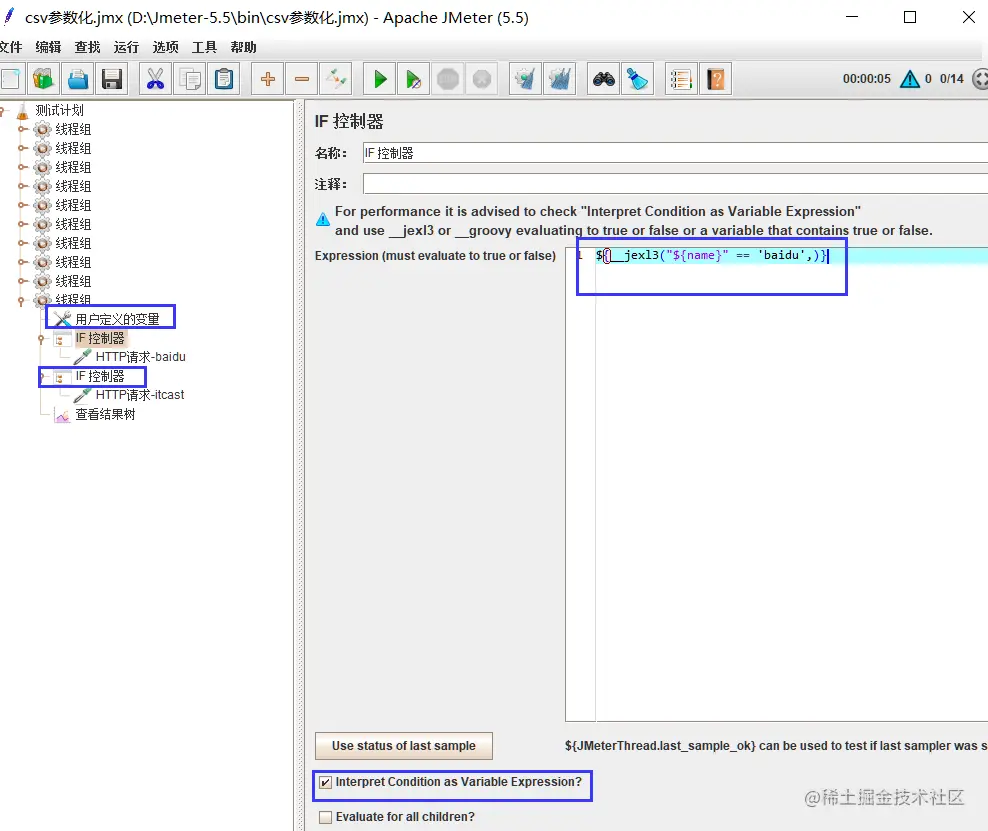Click the warning triangle log icon
The width and height of the screenshot is (988, 831).
pos(910,79)
